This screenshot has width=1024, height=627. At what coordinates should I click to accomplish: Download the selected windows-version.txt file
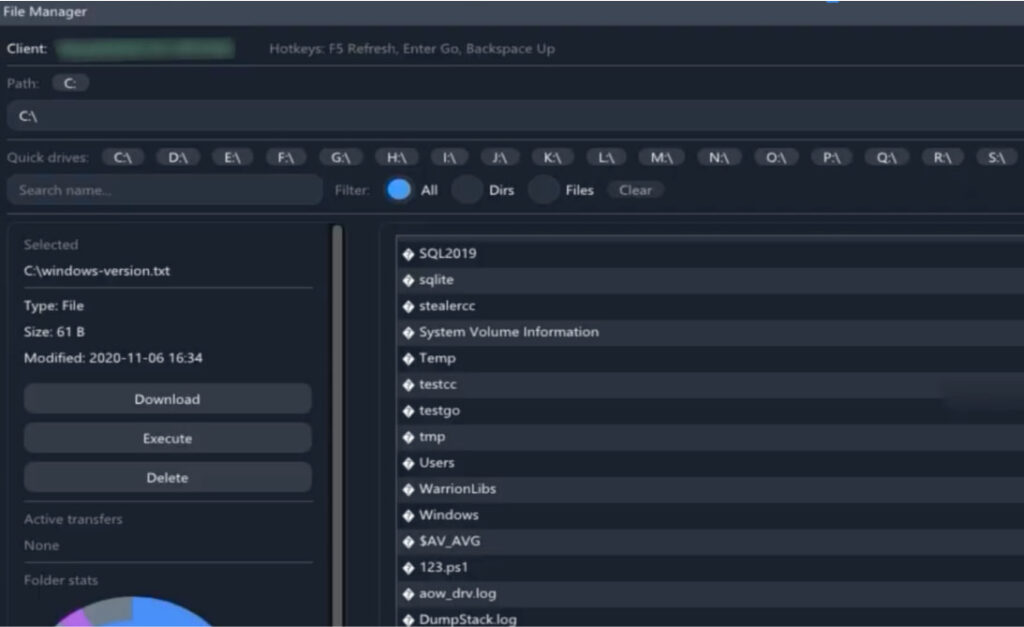[x=167, y=398]
